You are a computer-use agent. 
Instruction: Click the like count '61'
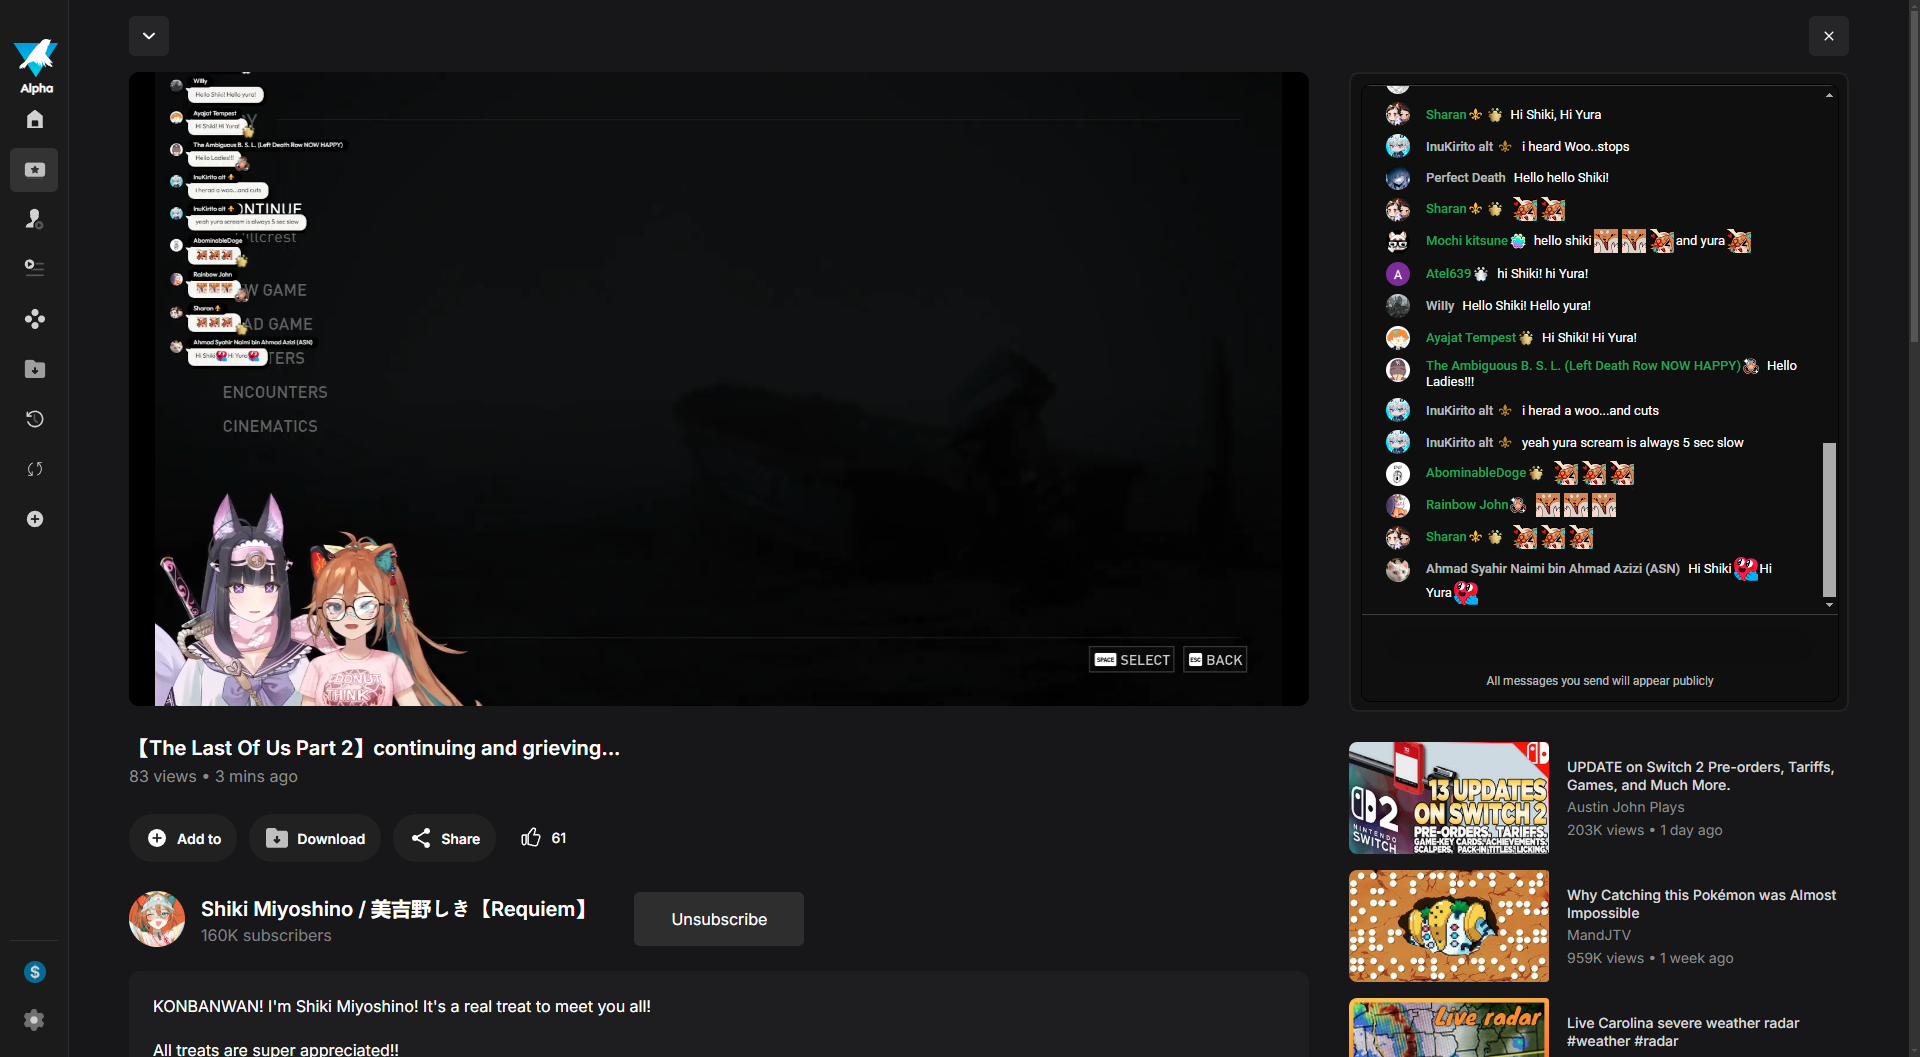[559, 838]
